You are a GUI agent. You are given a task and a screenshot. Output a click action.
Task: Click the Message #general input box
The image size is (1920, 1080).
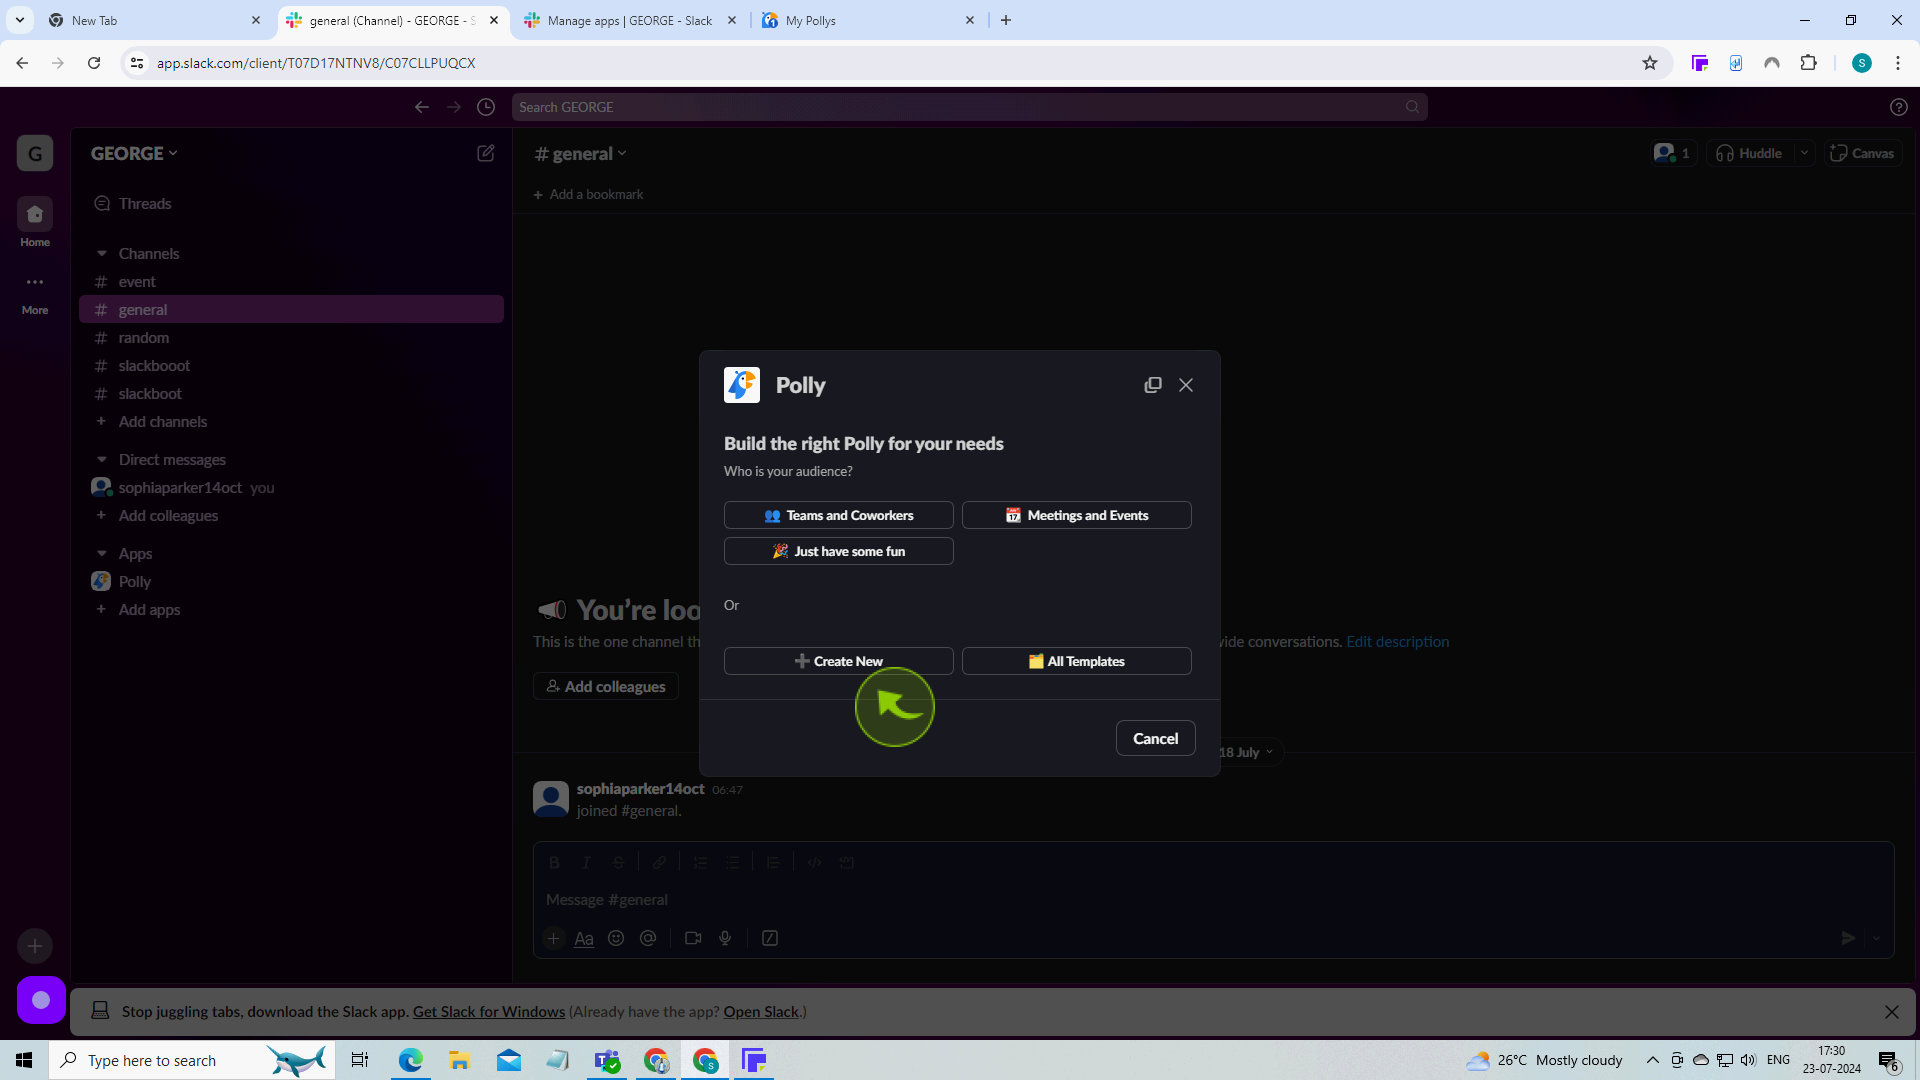[1213, 899]
